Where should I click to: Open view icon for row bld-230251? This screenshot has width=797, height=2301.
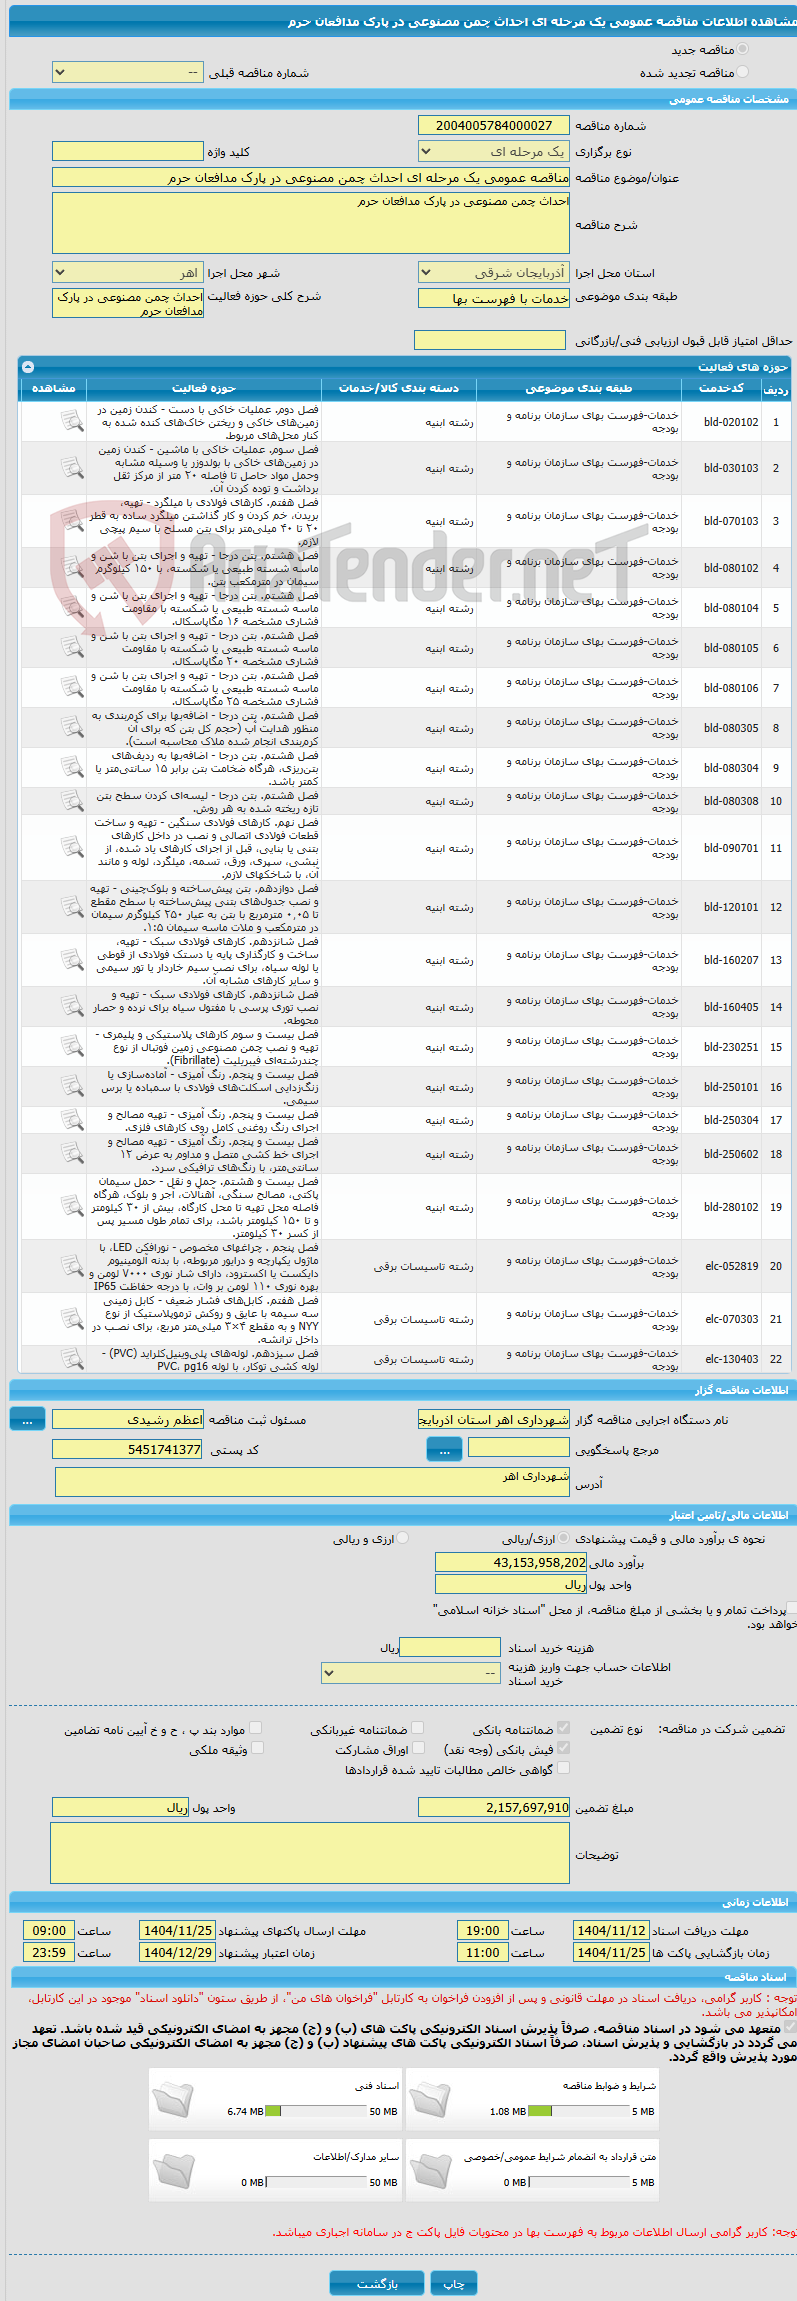[x=72, y=1047]
